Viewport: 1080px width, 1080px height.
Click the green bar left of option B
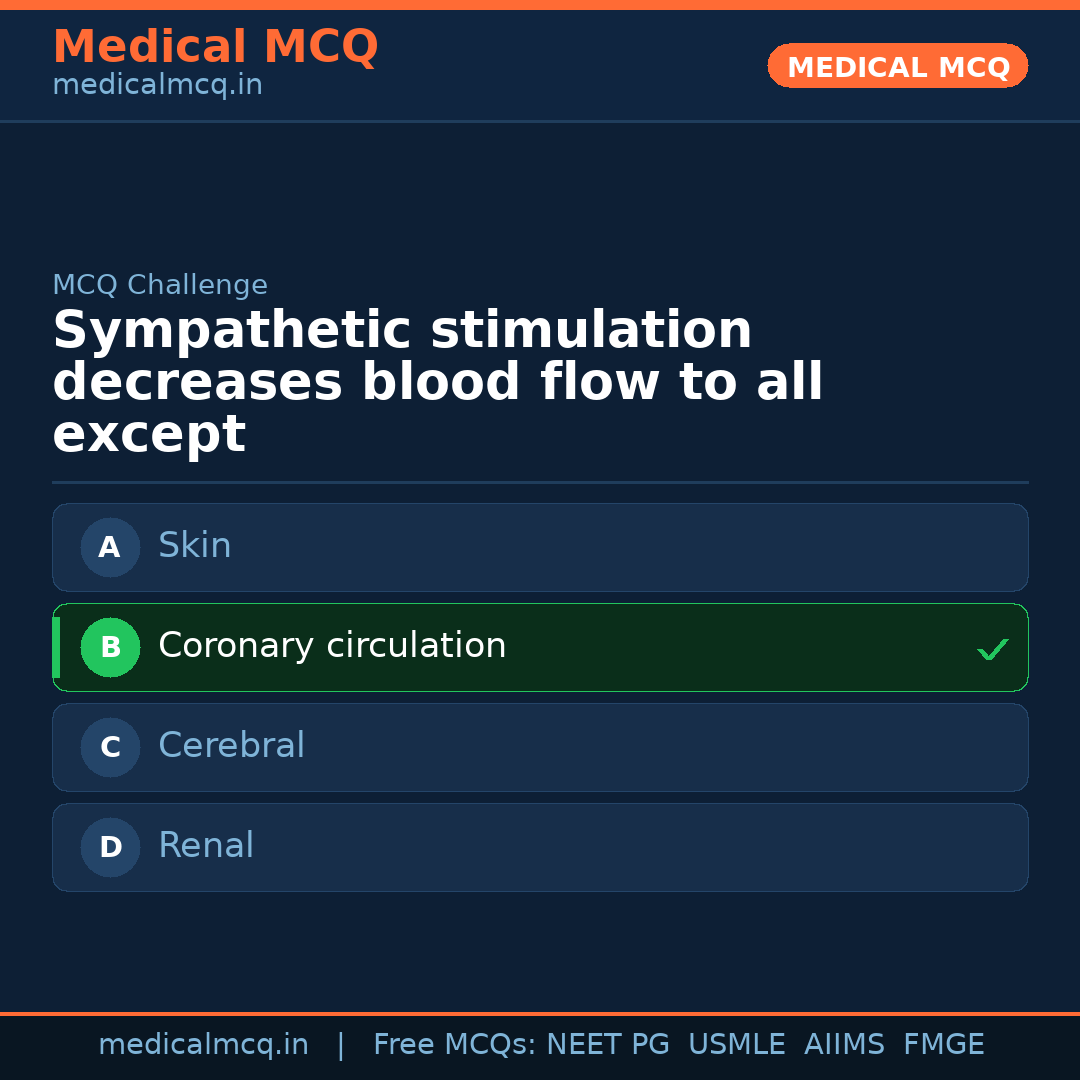[x=56, y=647]
